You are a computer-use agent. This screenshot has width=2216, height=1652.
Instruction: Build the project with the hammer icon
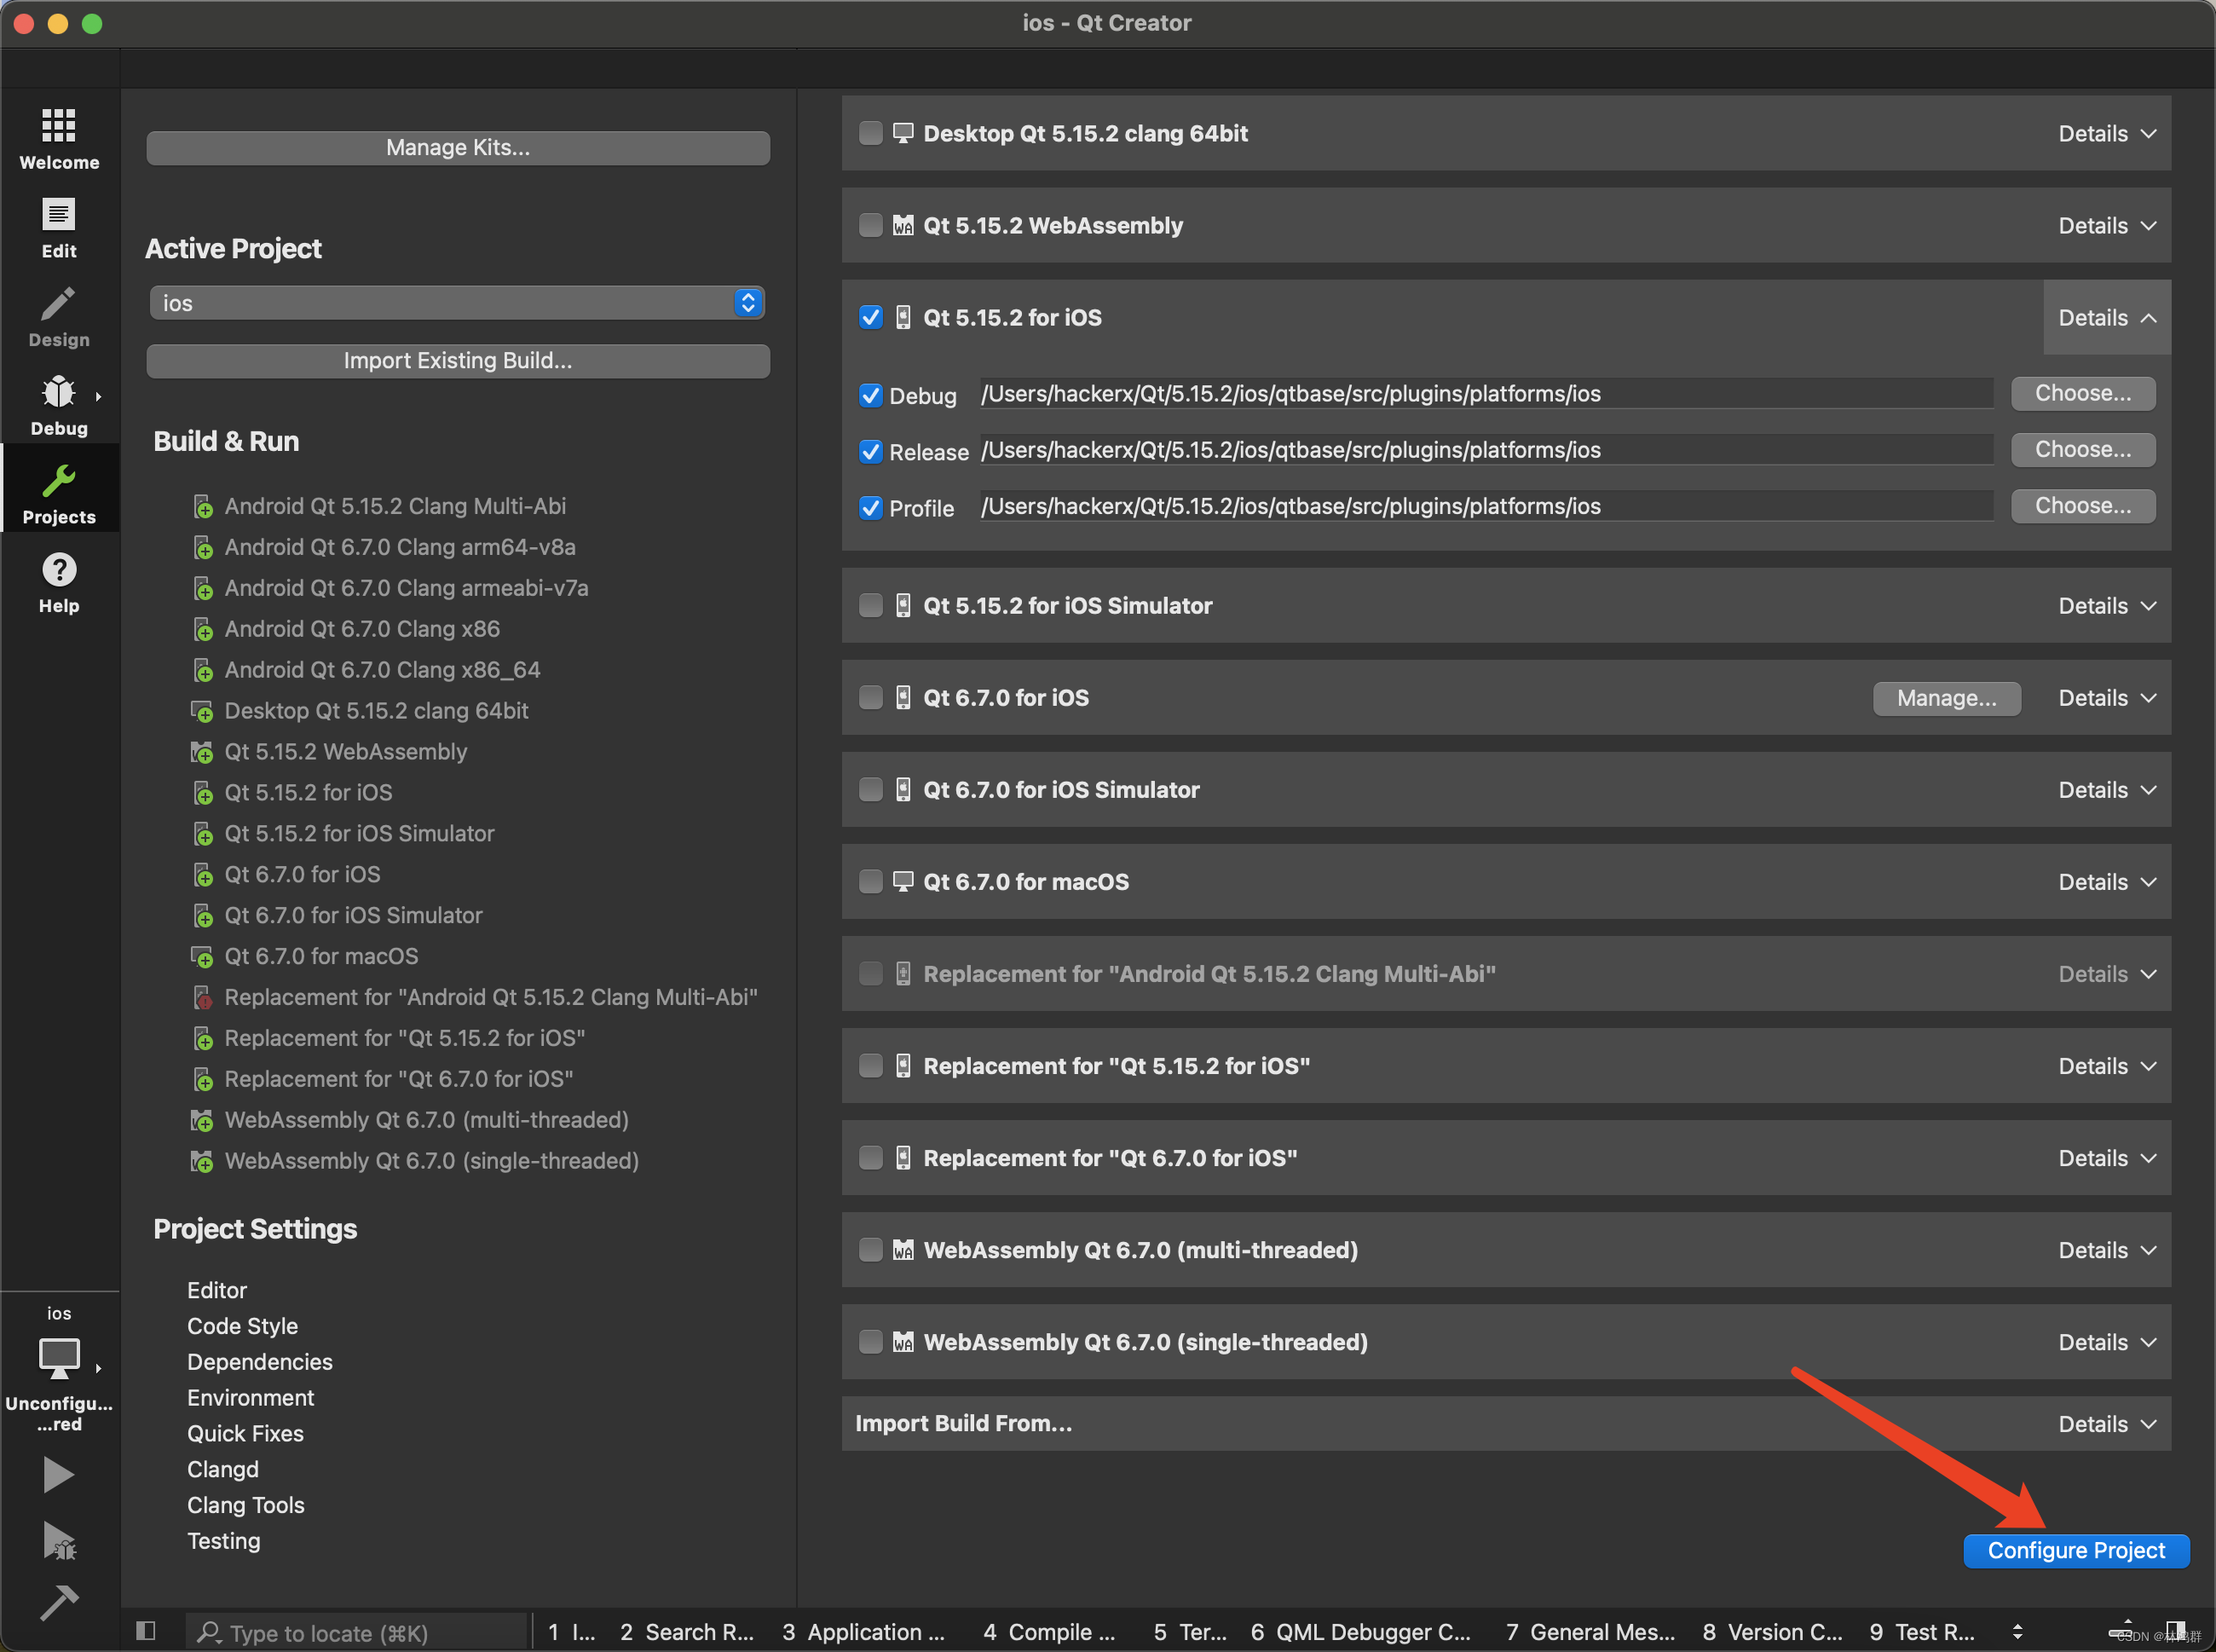59,1603
